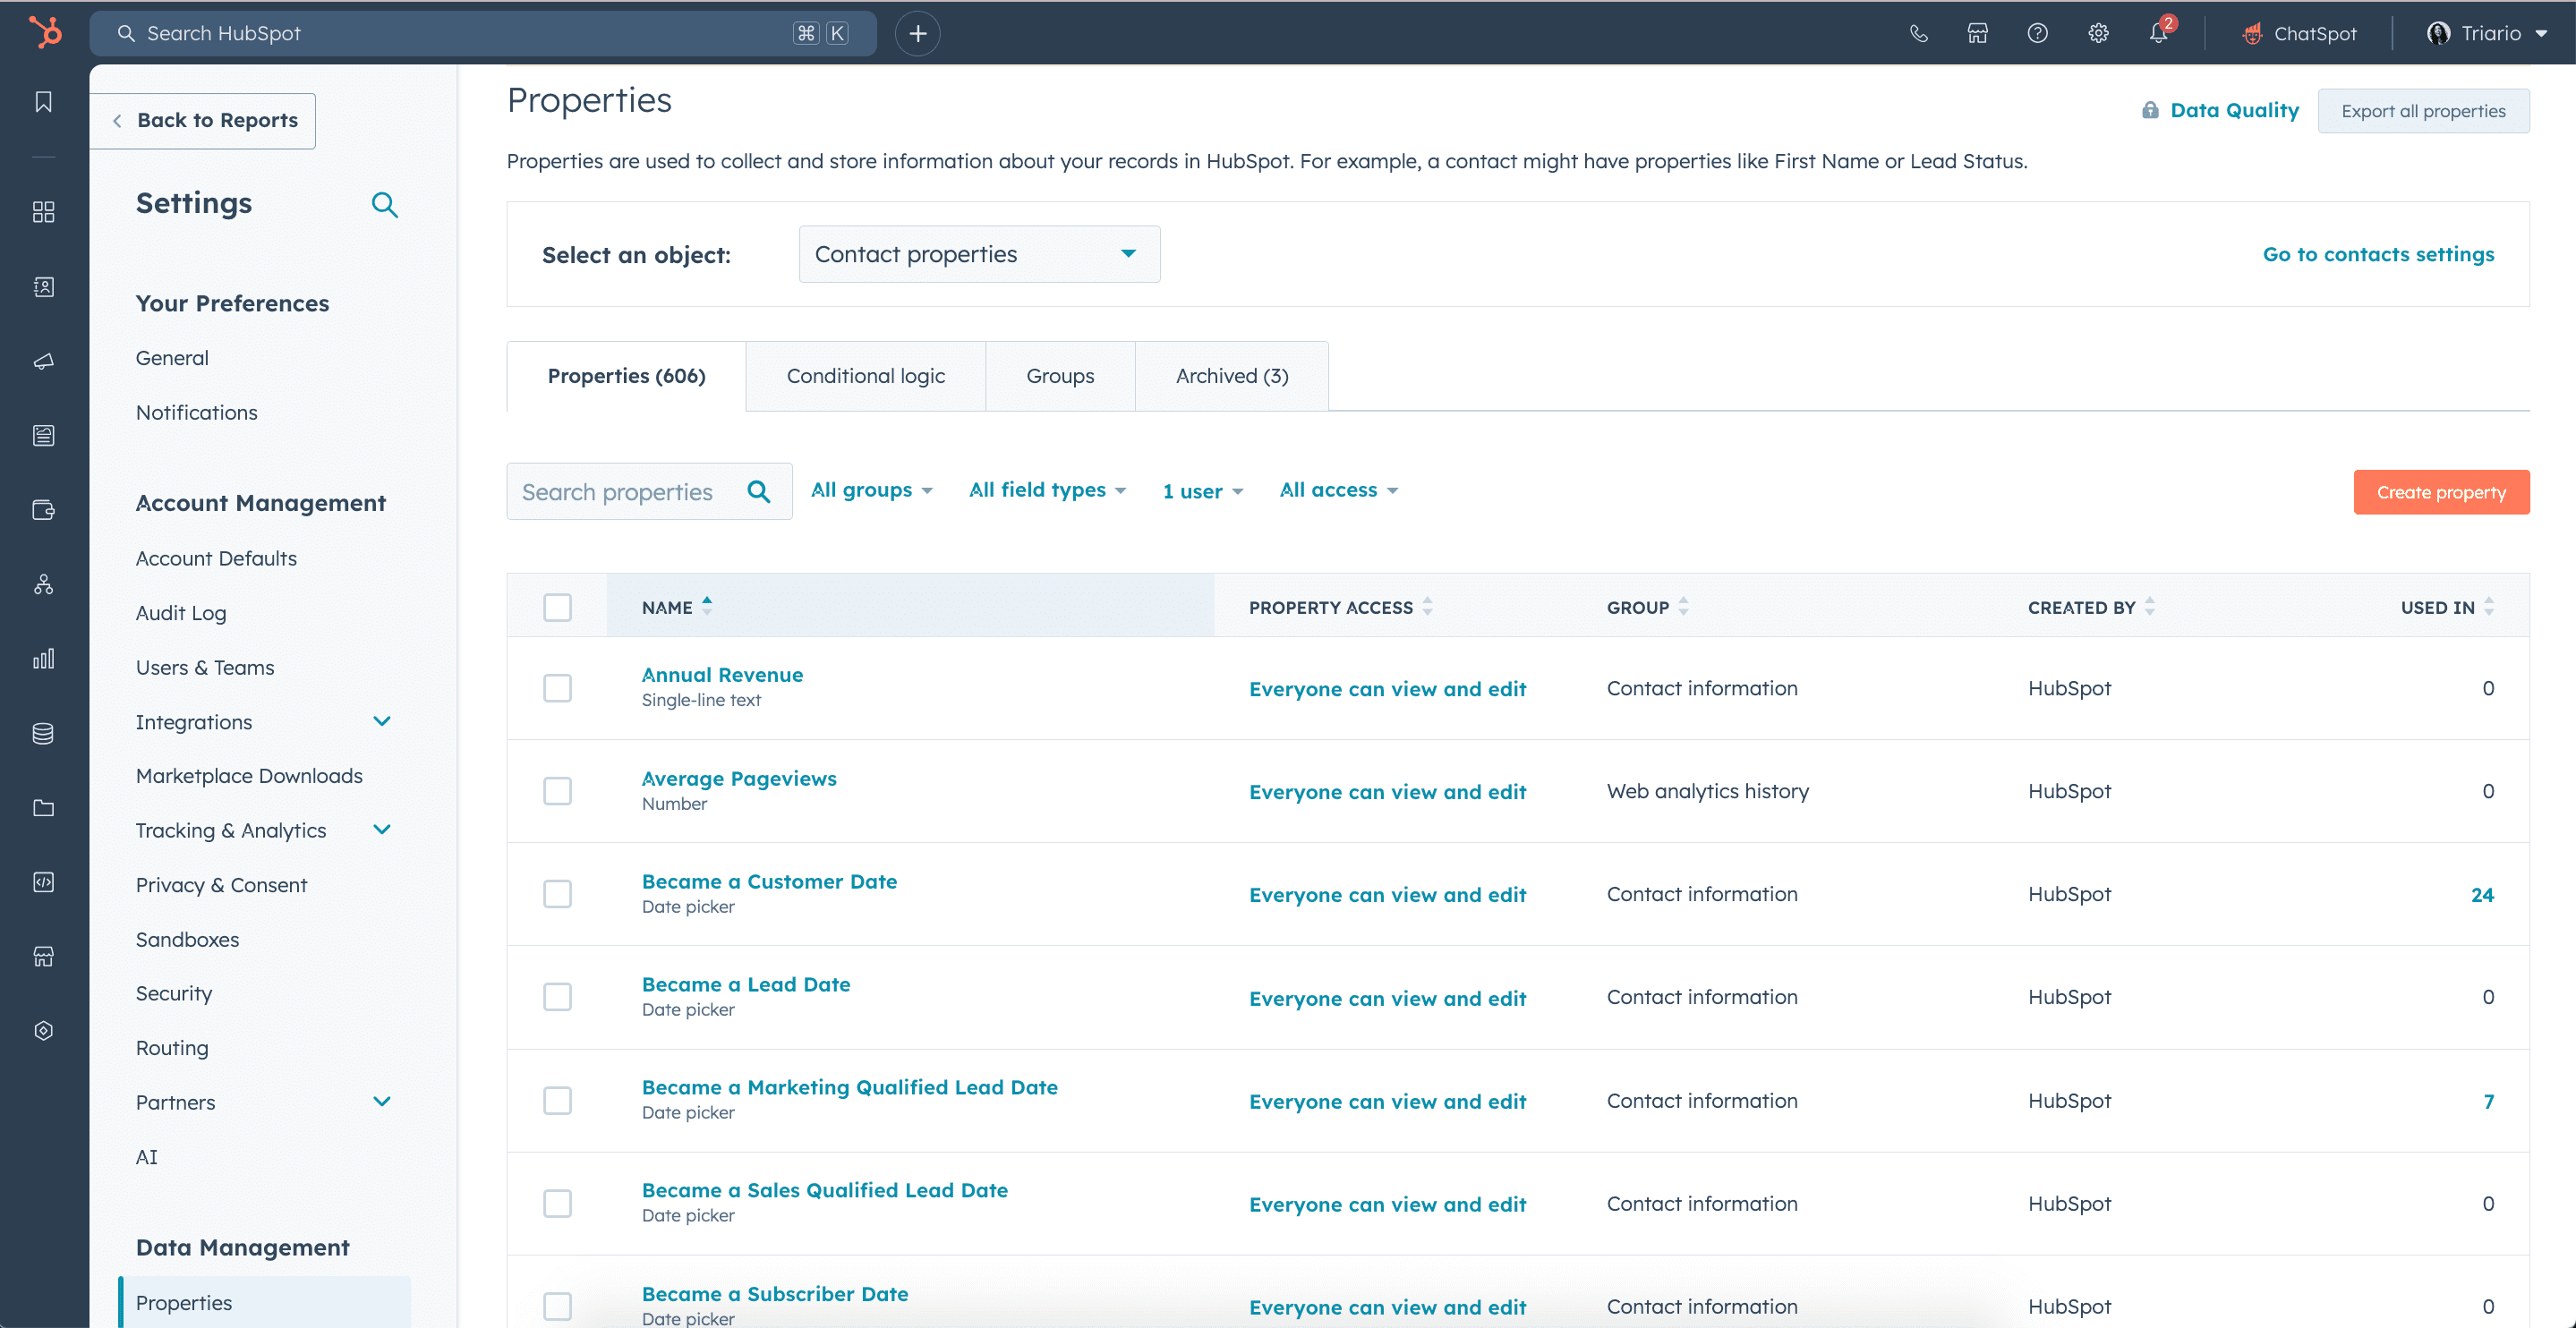Open the All groups filter
The width and height of the screenshot is (2576, 1328).
[872, 490]
